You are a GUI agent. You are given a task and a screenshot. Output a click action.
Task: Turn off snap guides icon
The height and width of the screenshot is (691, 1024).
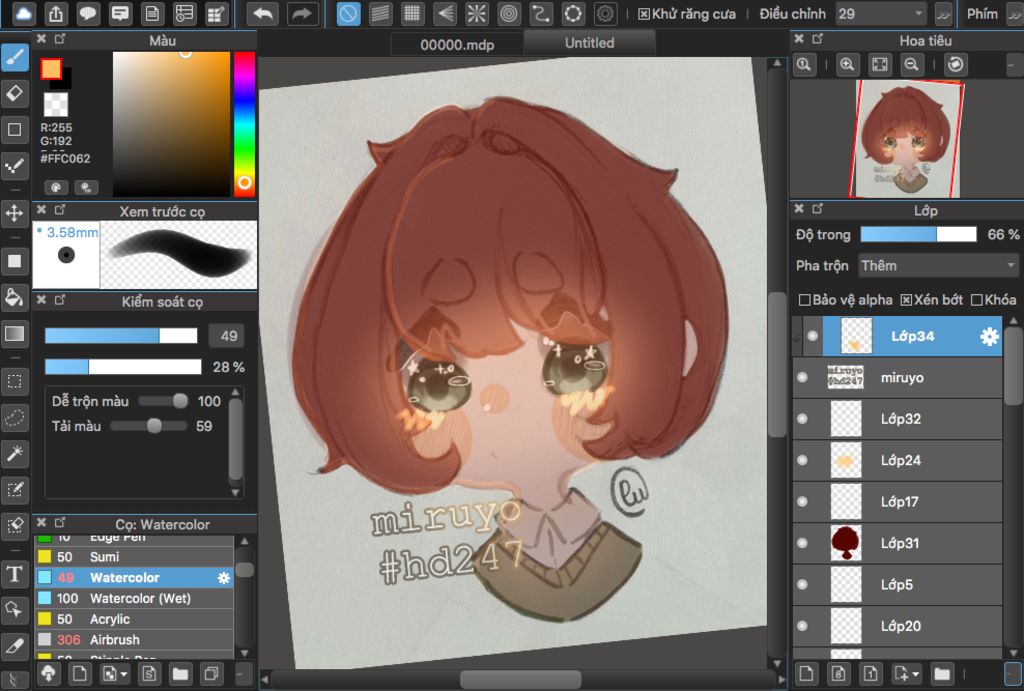[348, 13]
